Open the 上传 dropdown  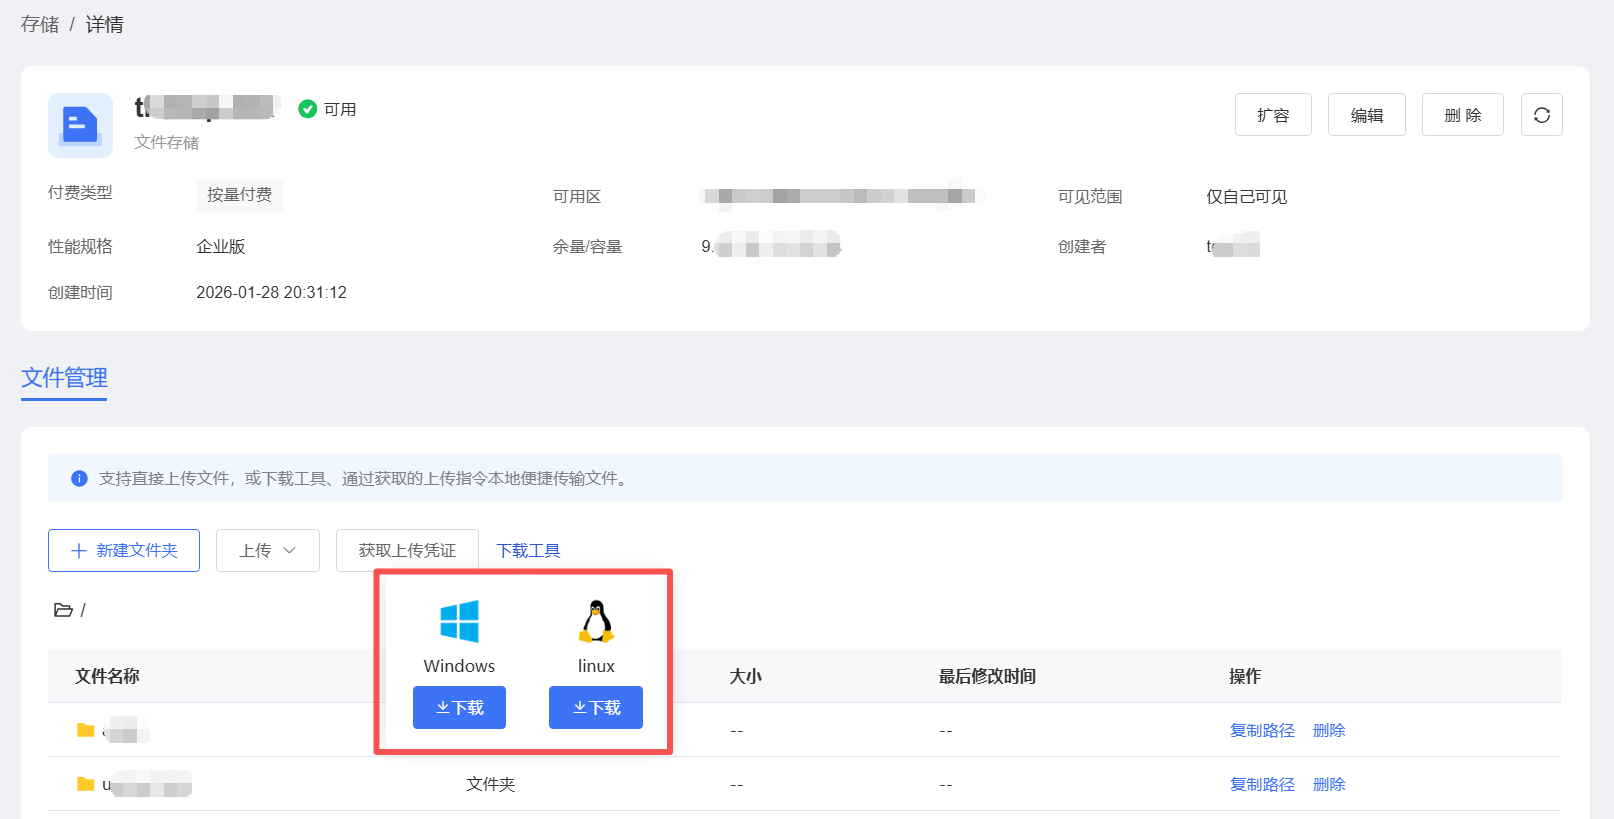coord(267,550)
